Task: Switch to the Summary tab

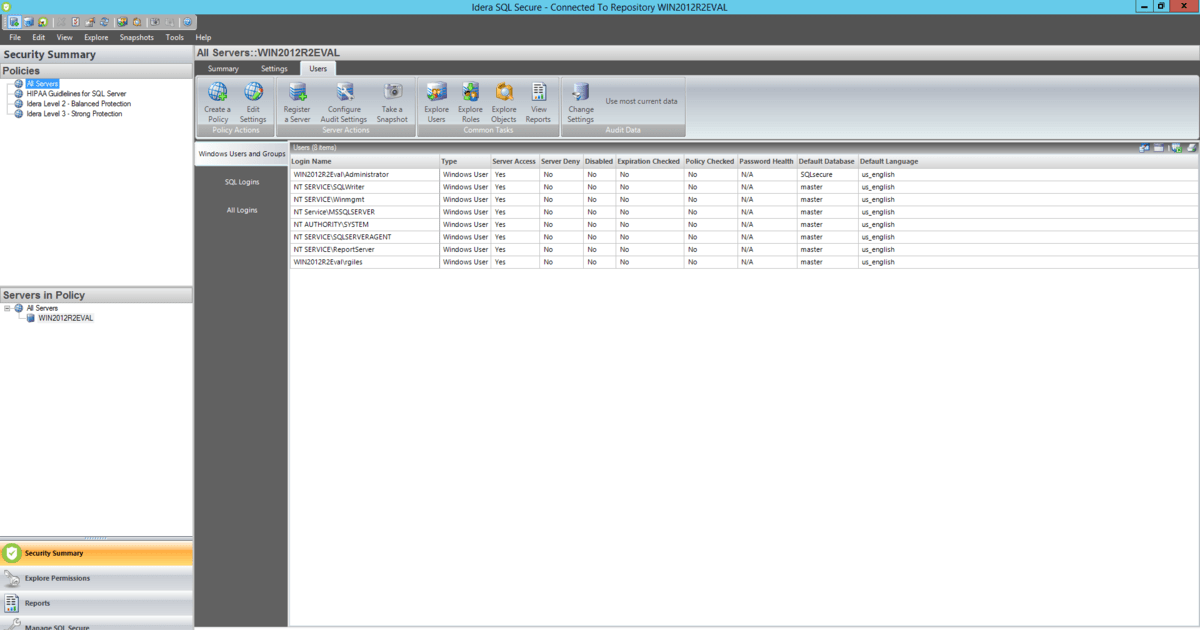Action: point(222,68)
